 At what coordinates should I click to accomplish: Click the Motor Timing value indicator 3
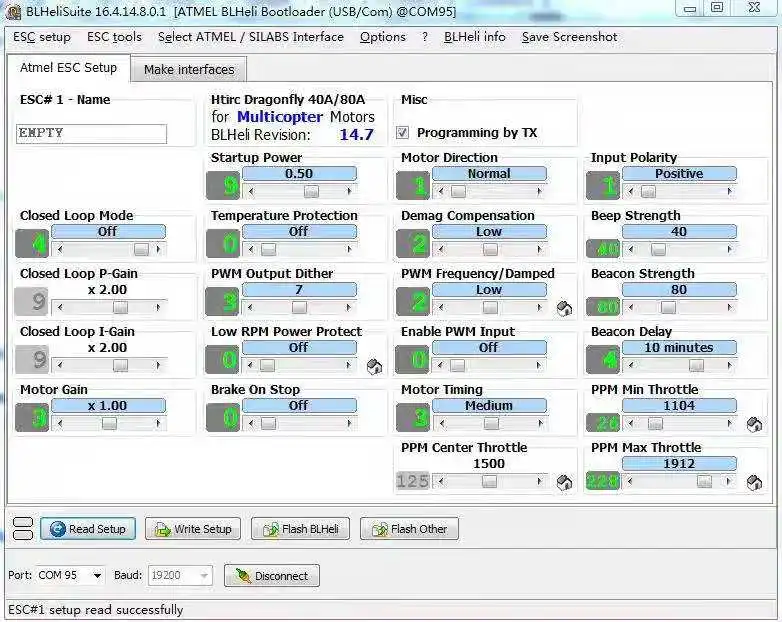tap(413, 417)
